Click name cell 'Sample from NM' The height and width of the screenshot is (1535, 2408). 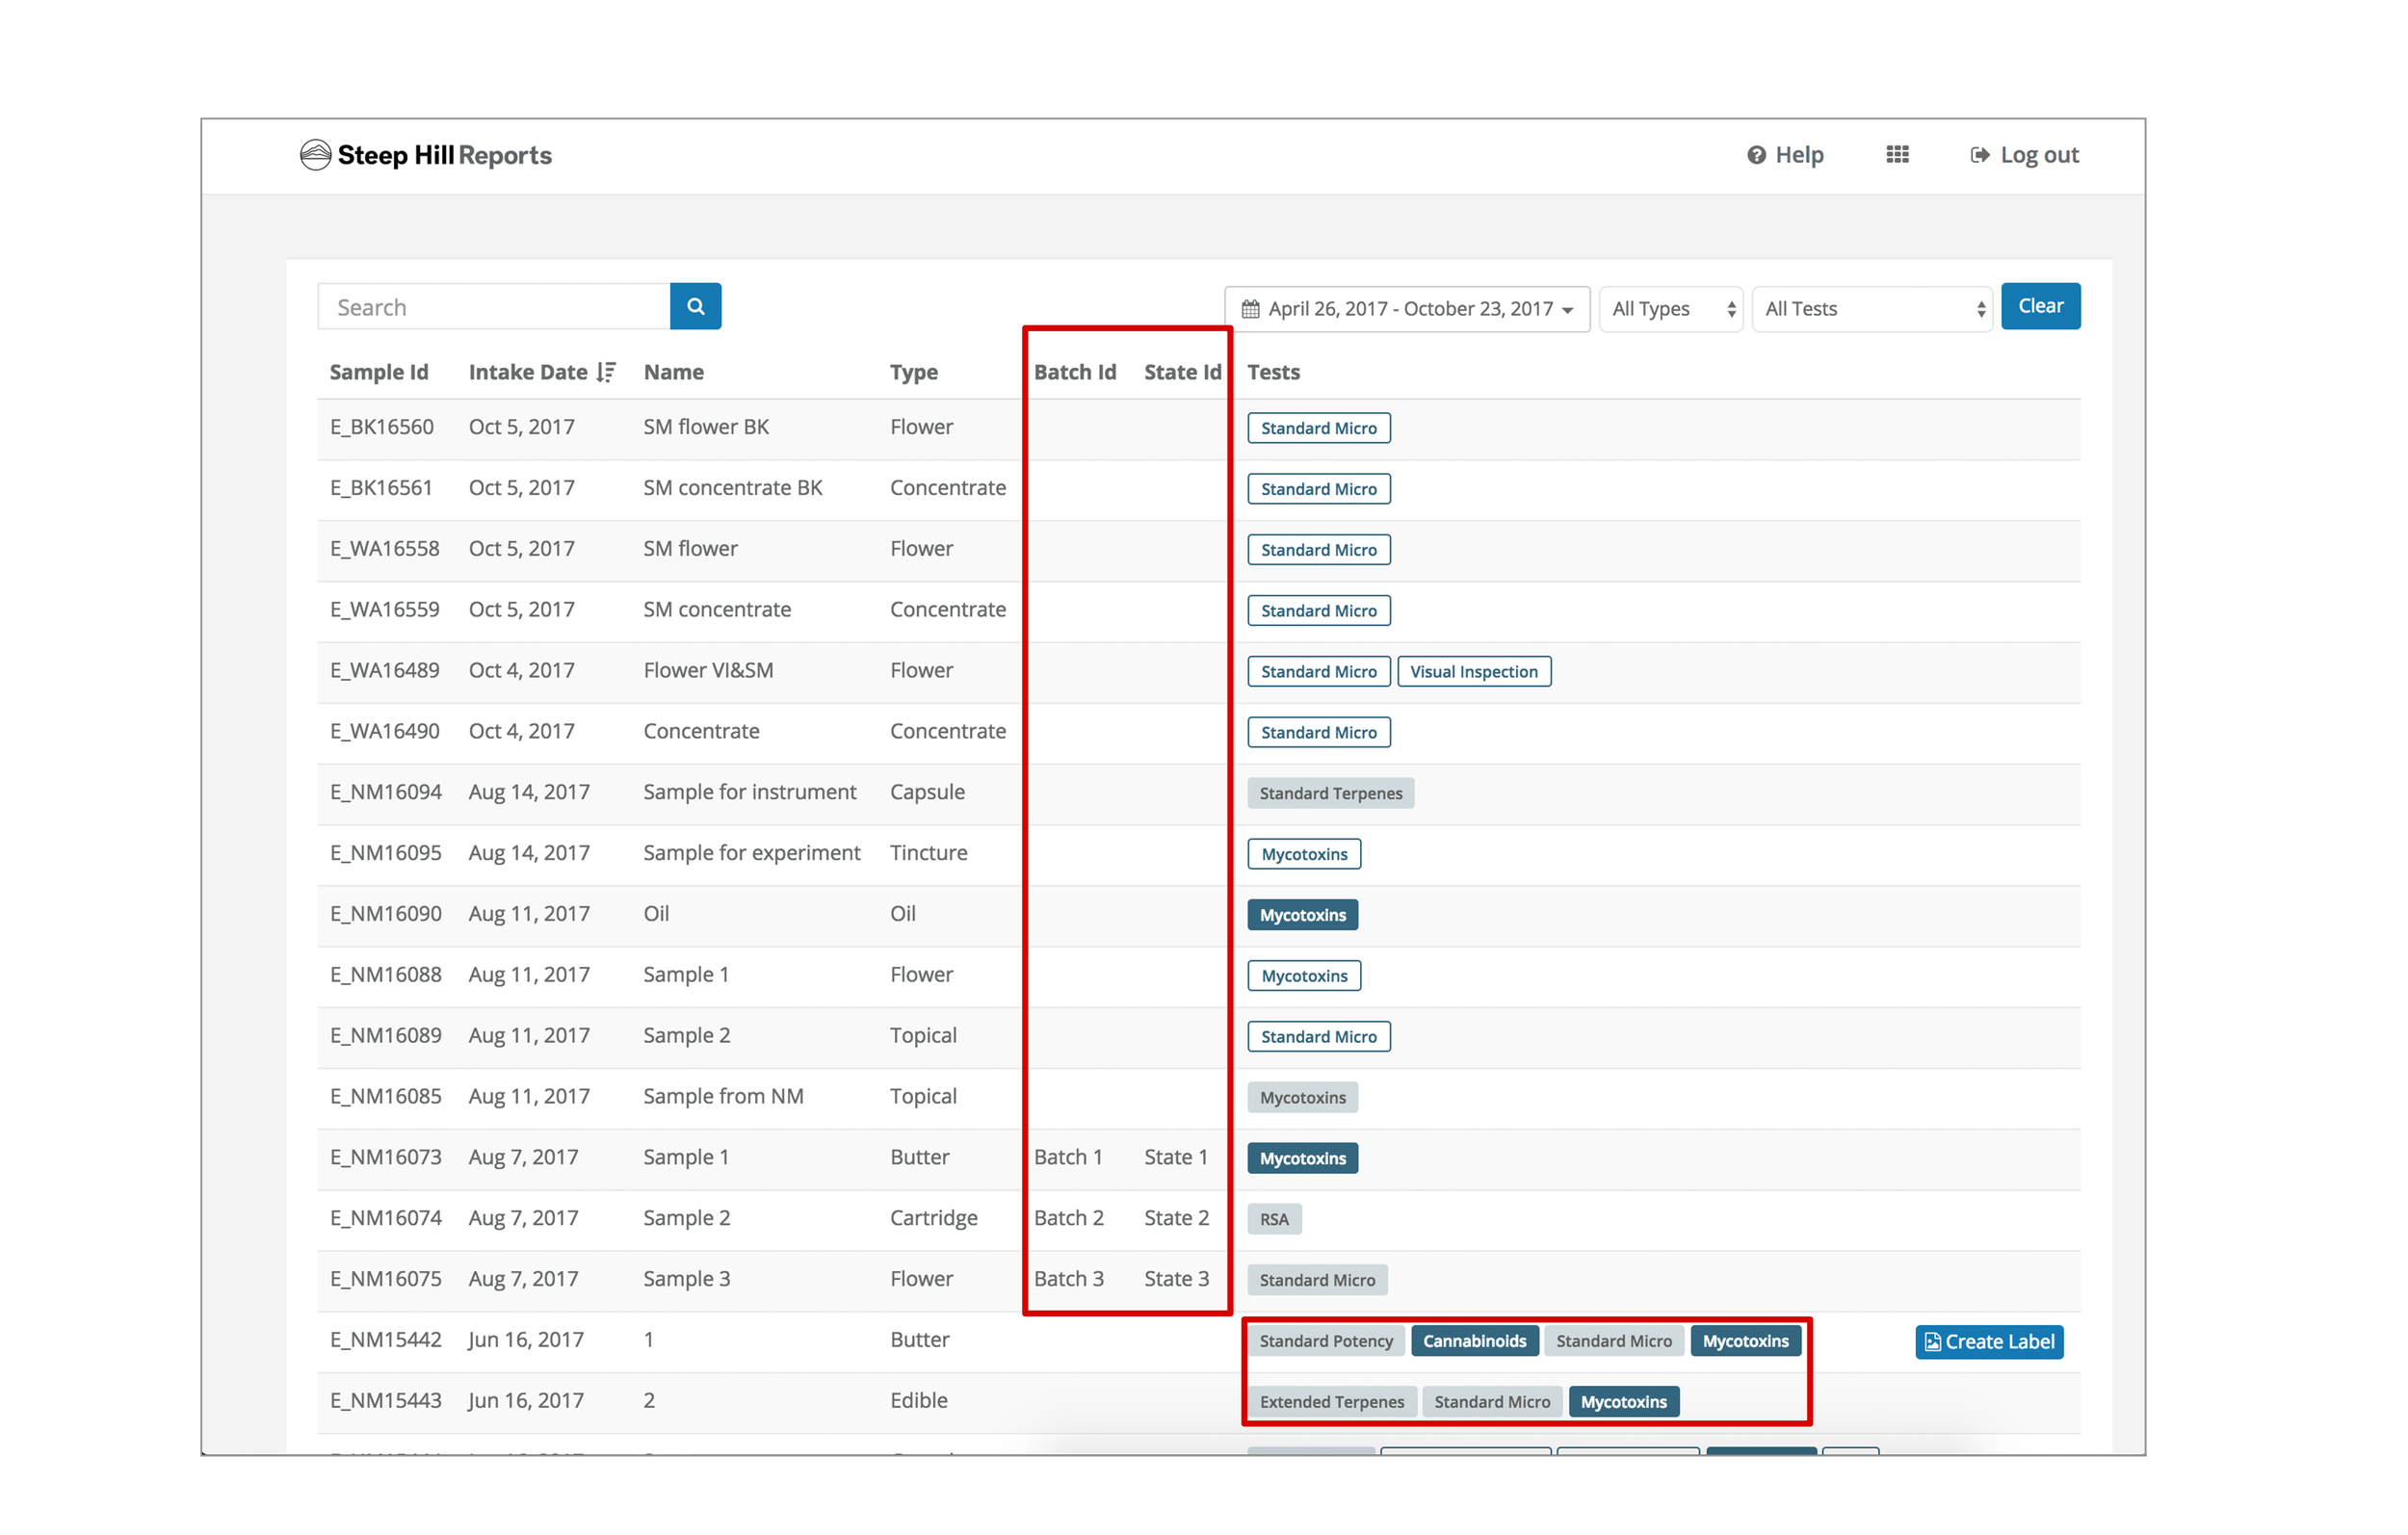point(723,1097)
